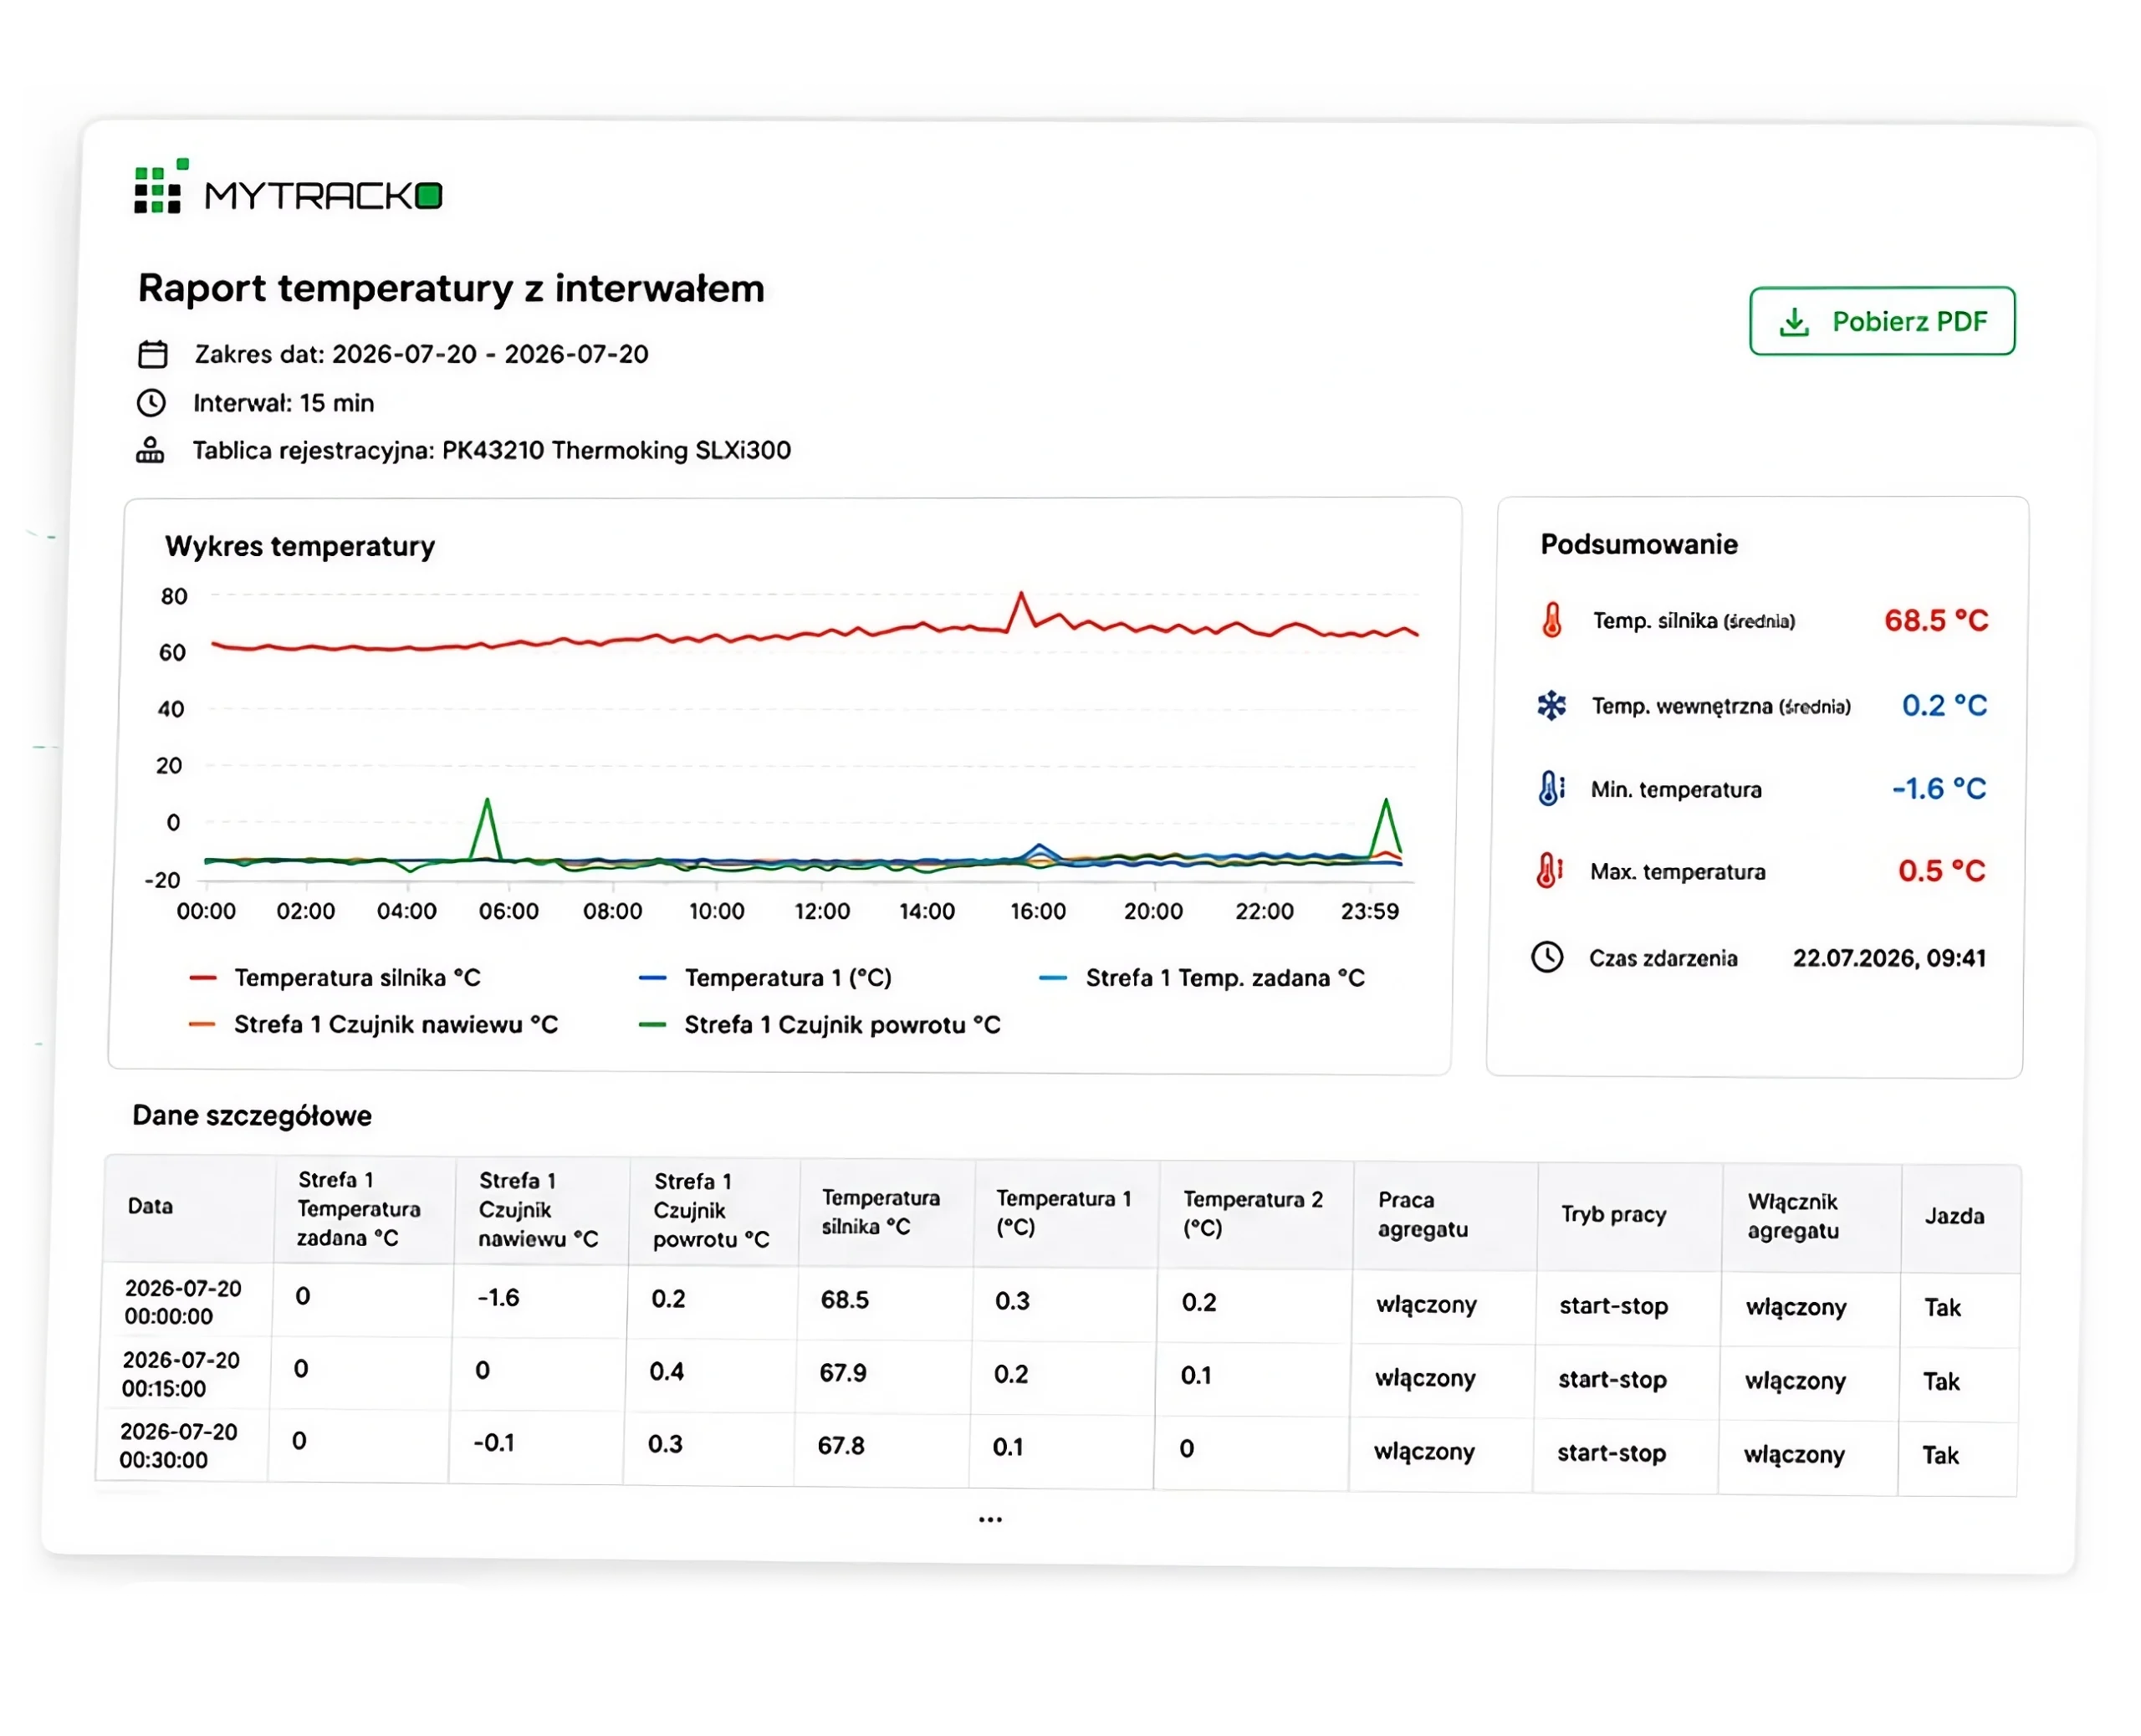Click the Podsumowanie heading
The image size is (2141, 1736).
pos(1639,544)
